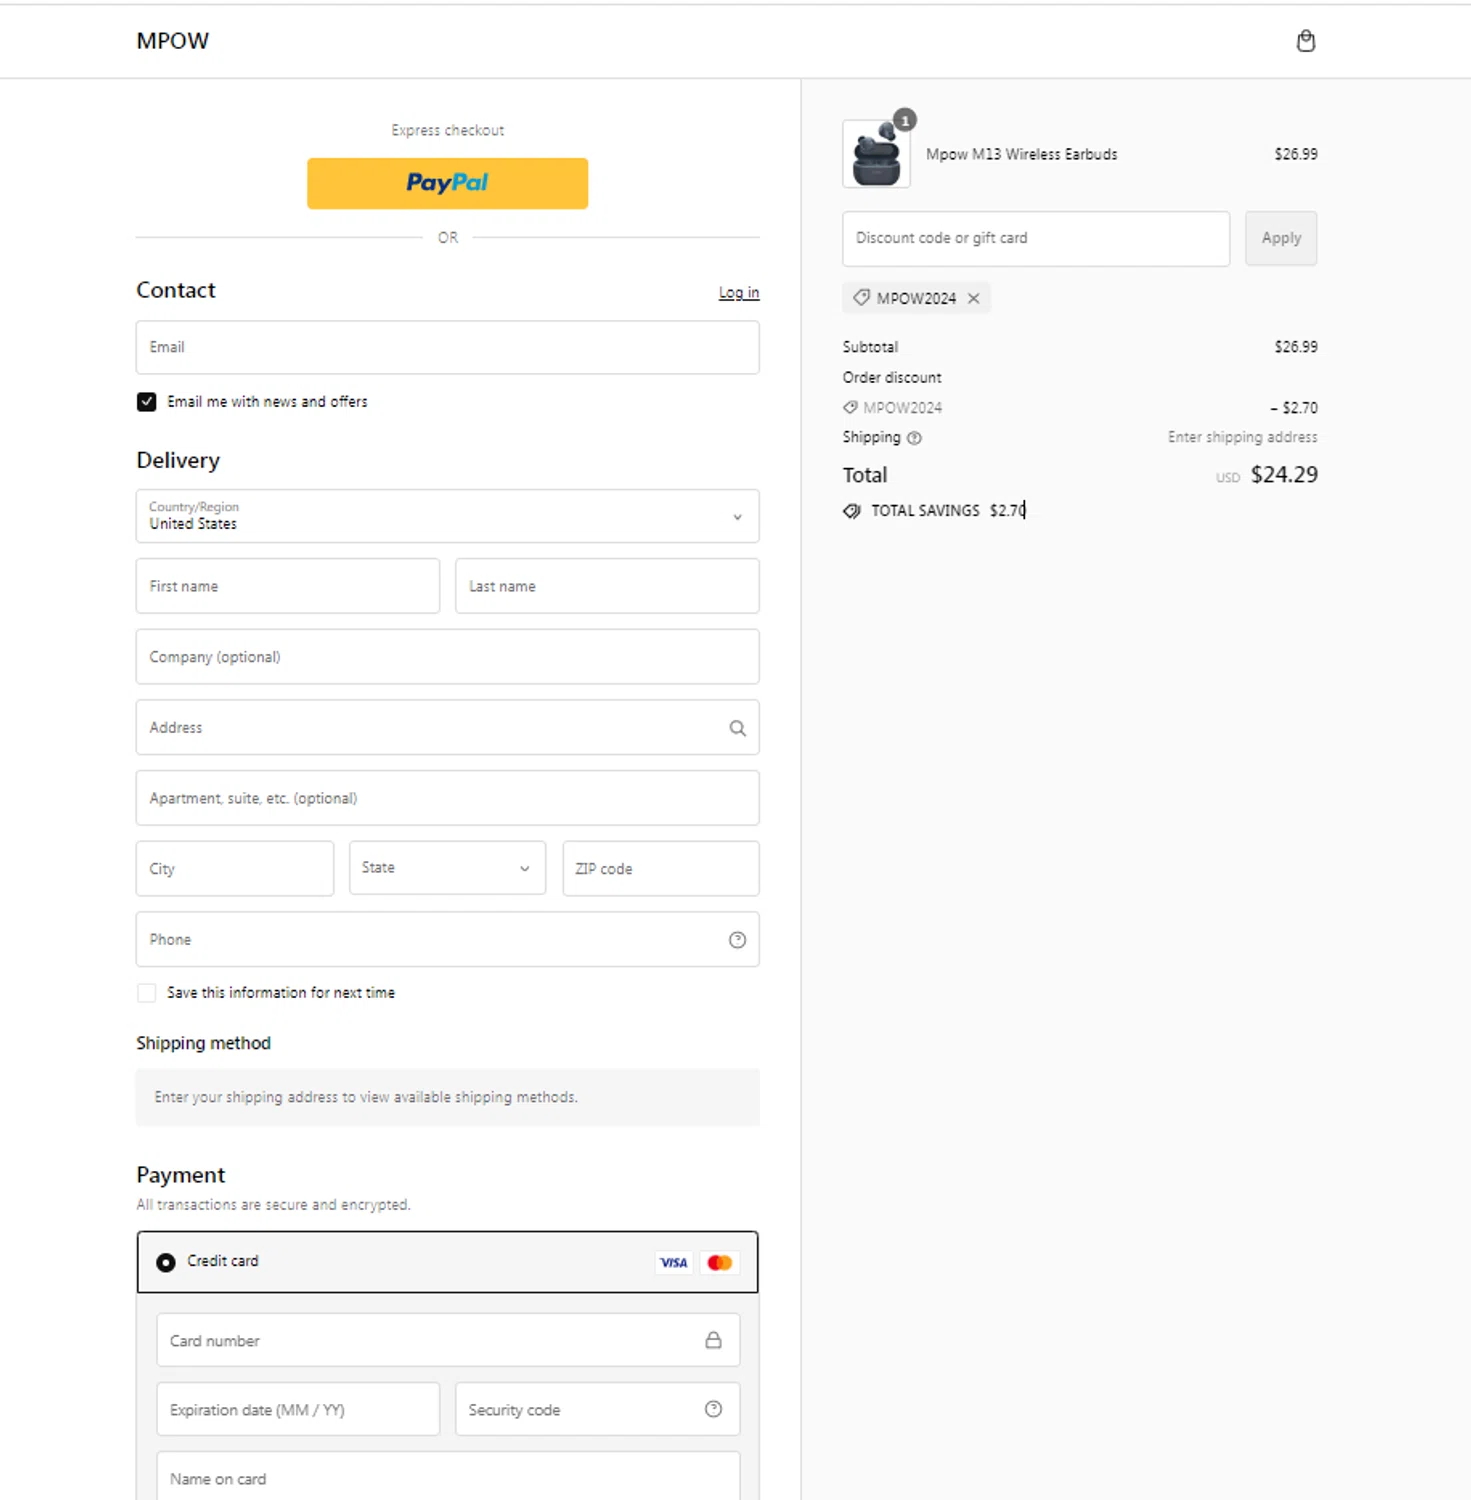Focus the Phone input field
This screenshot has height=1500, width=1471.
click(x=447, y=939)
